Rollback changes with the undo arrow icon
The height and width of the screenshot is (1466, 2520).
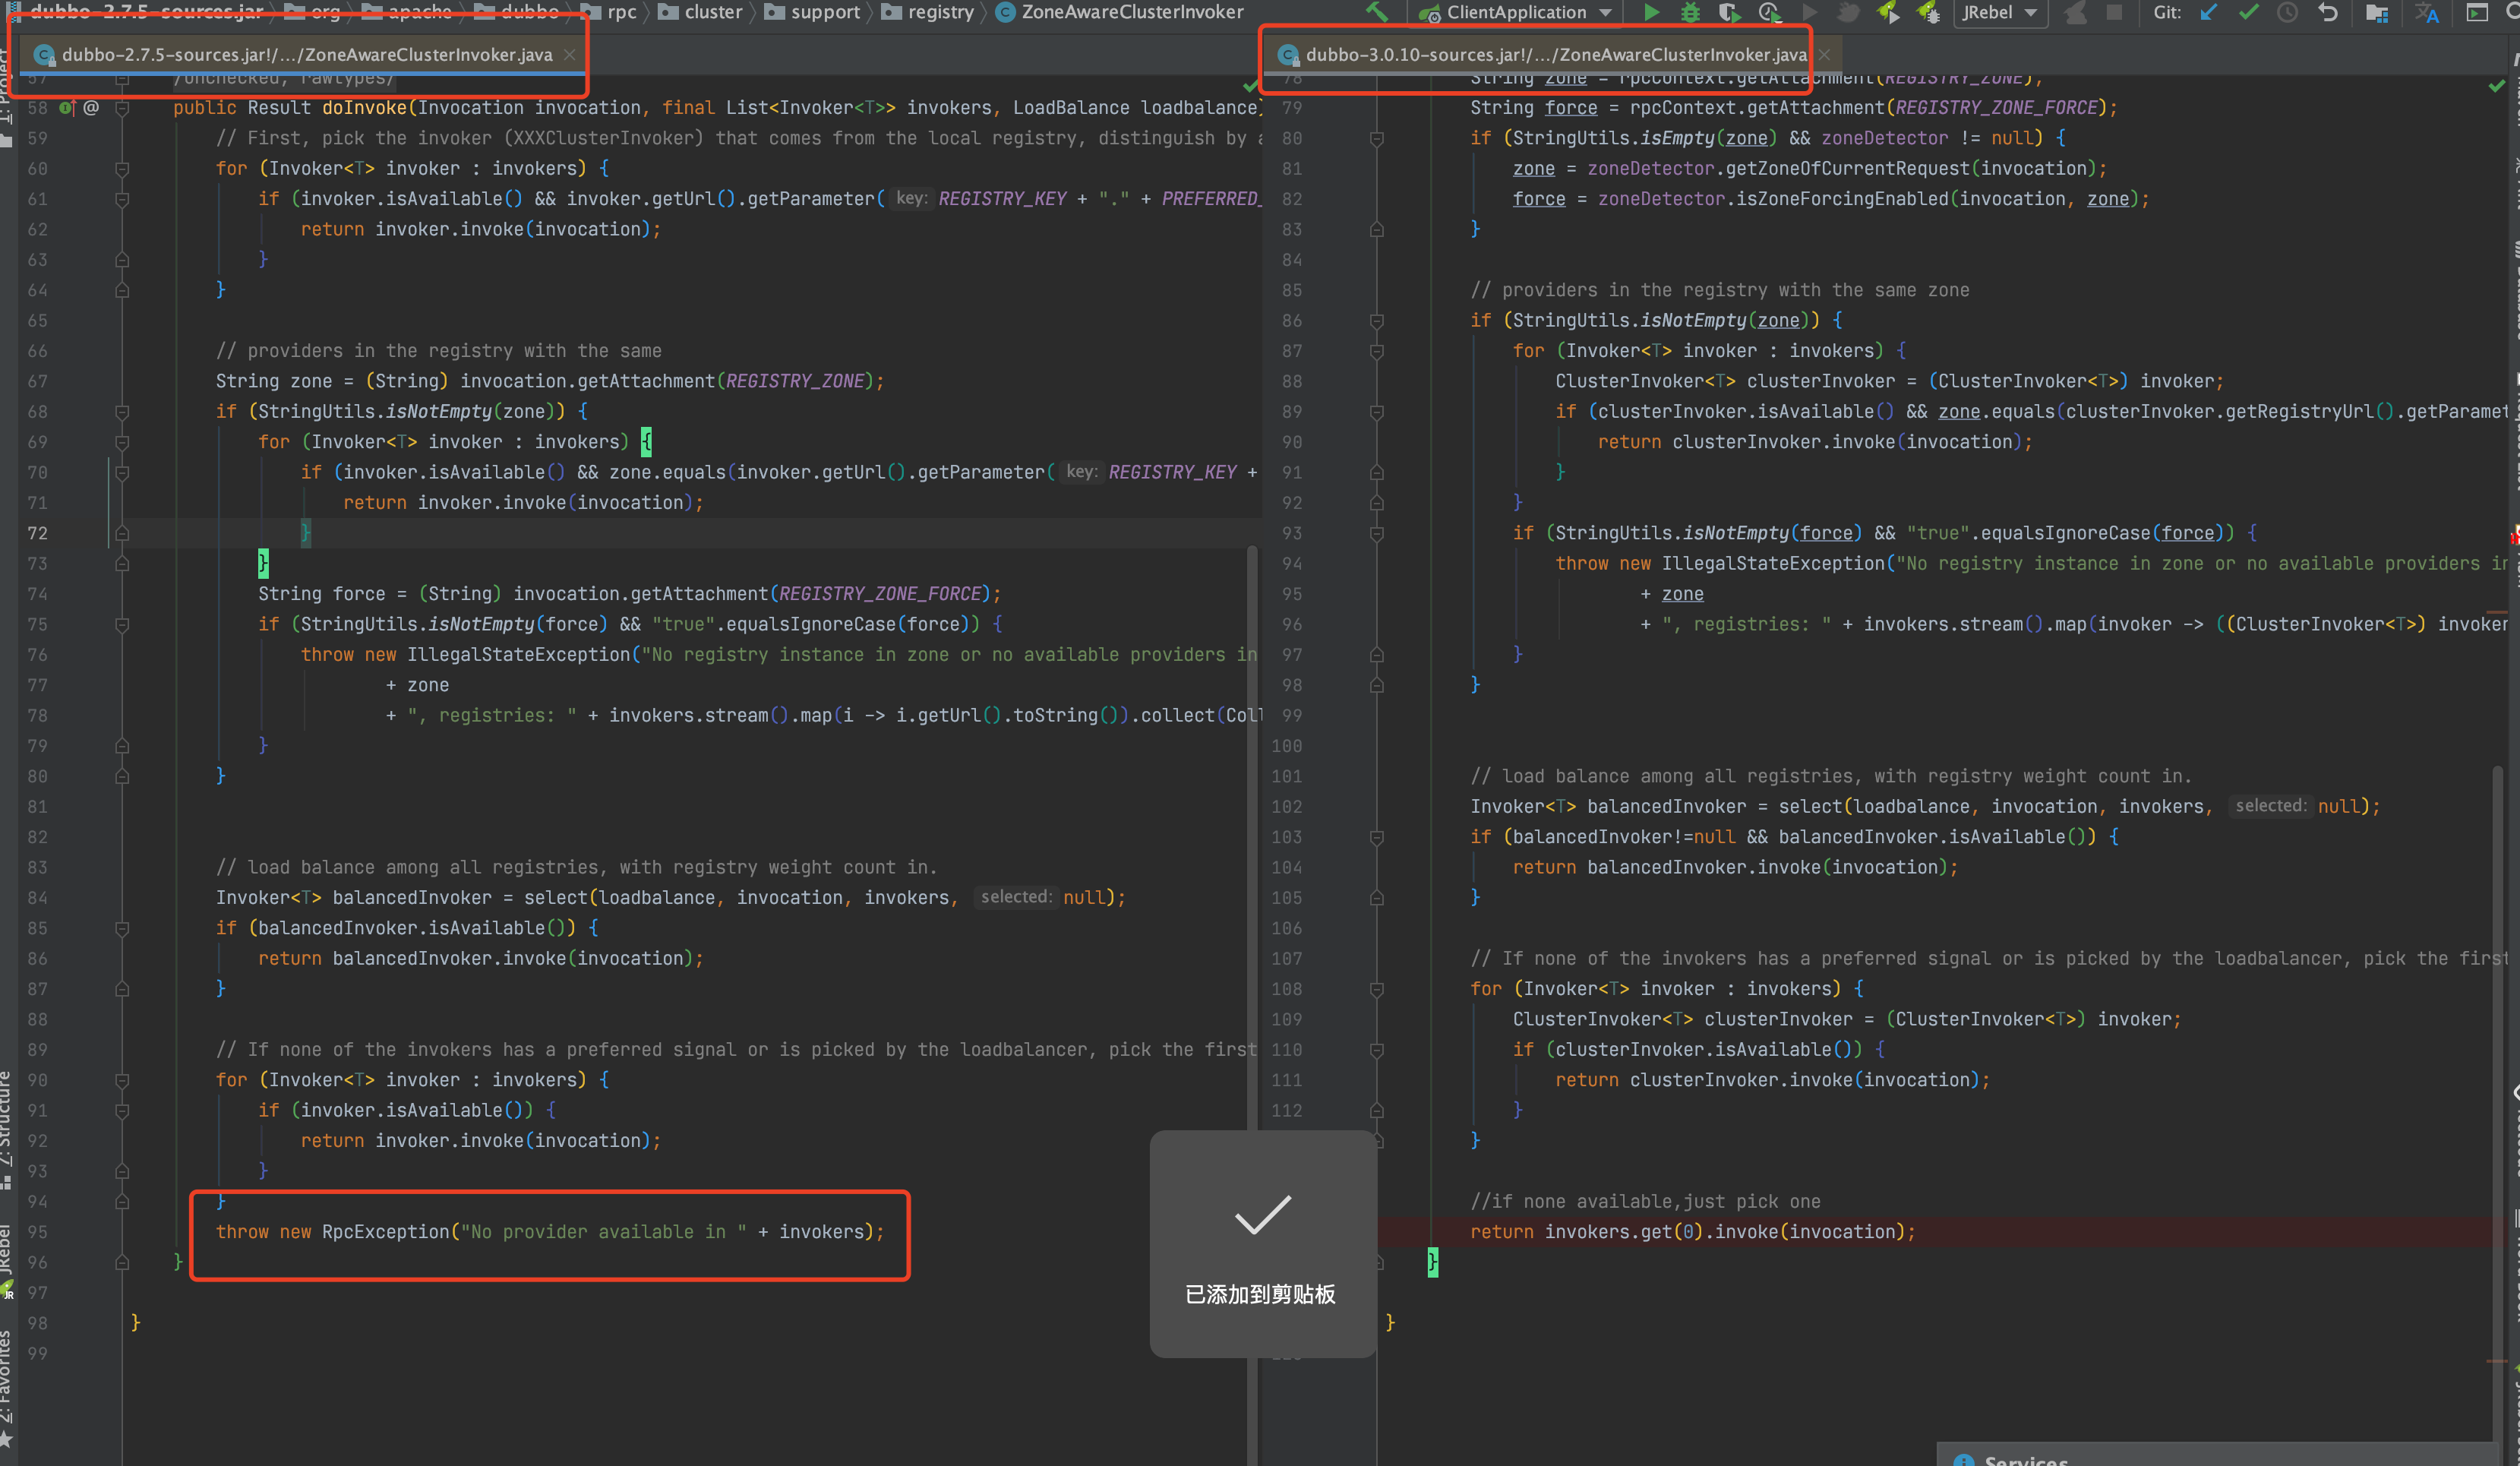[x=2328, y=12]
